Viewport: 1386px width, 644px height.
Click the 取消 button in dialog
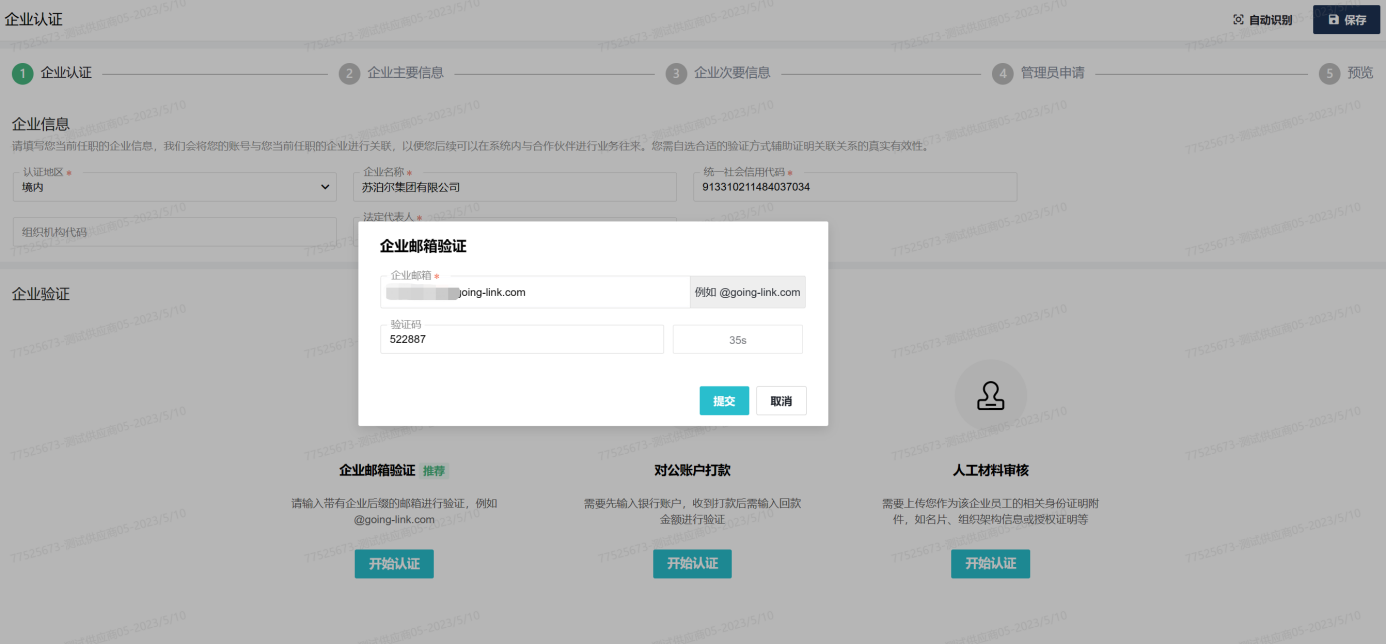click(x=781, y=401)
